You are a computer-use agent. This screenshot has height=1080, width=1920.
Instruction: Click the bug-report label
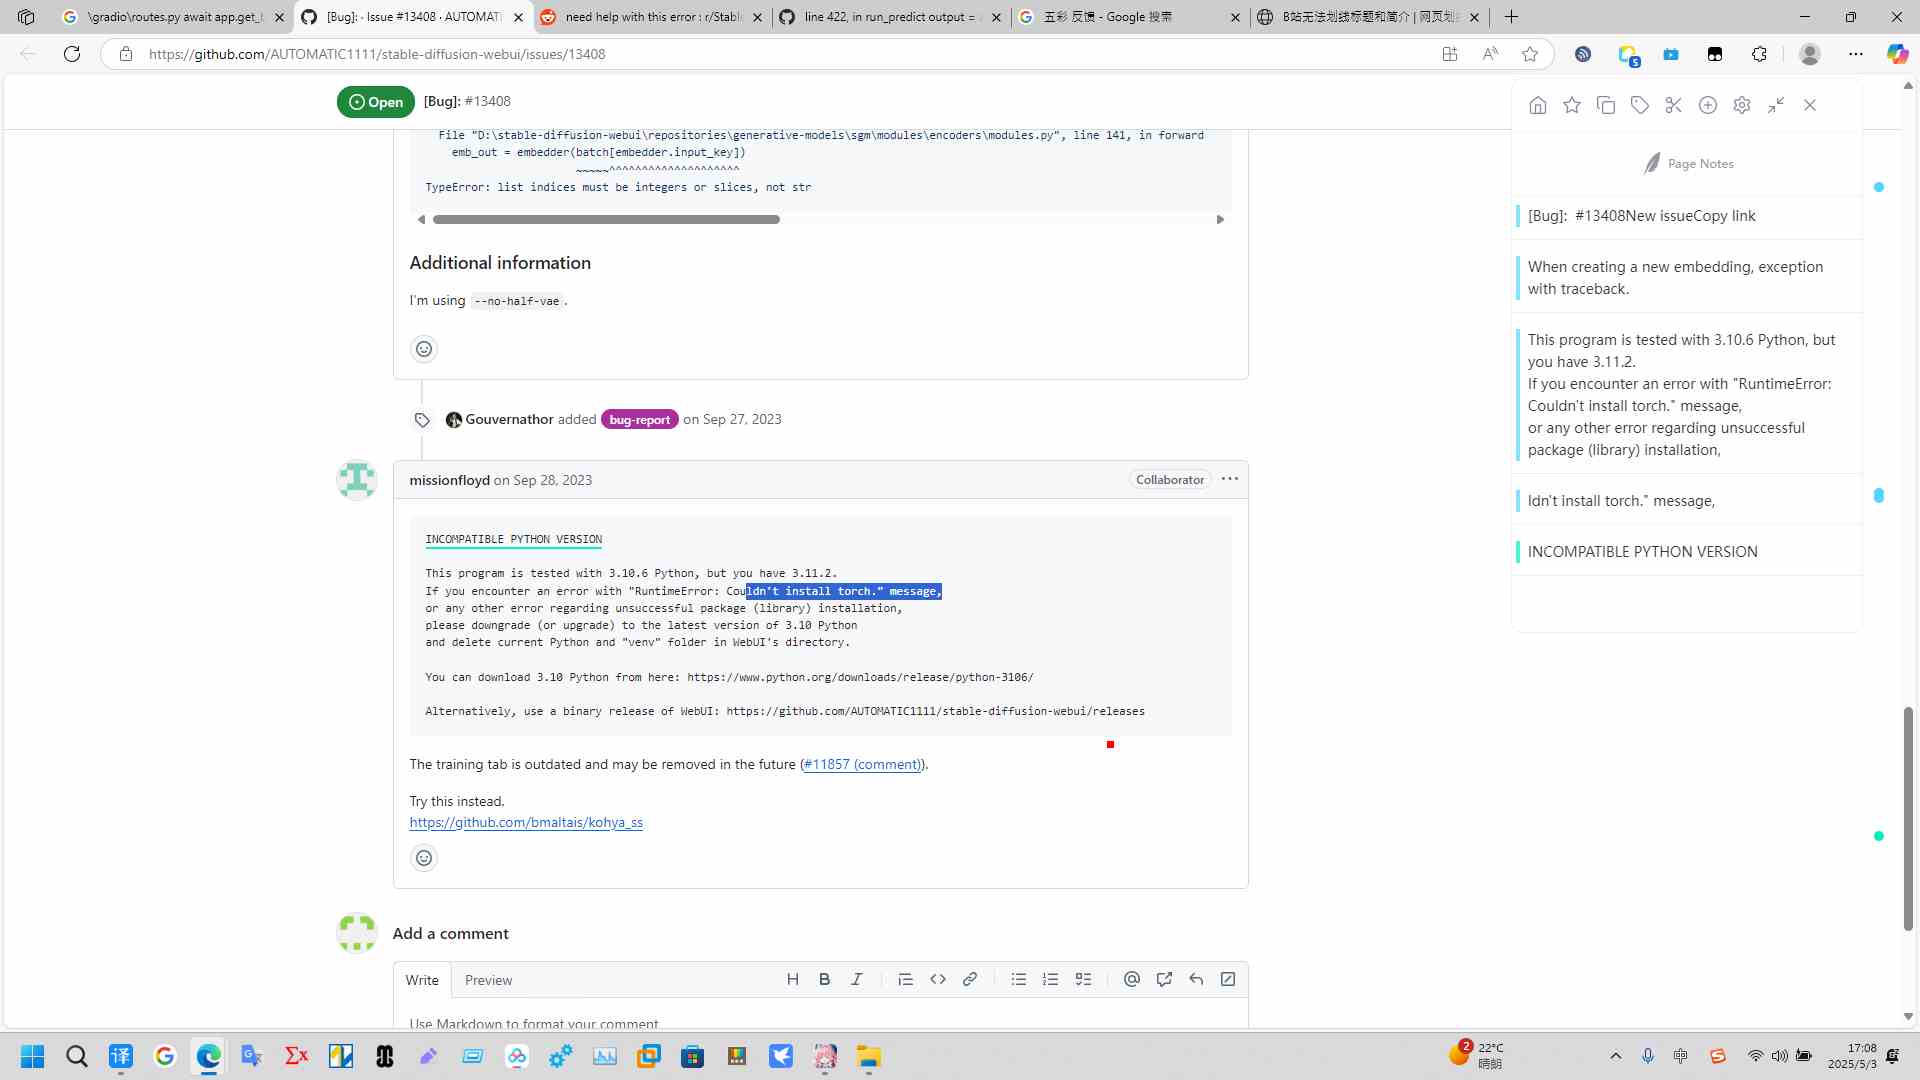click(640, 420)
